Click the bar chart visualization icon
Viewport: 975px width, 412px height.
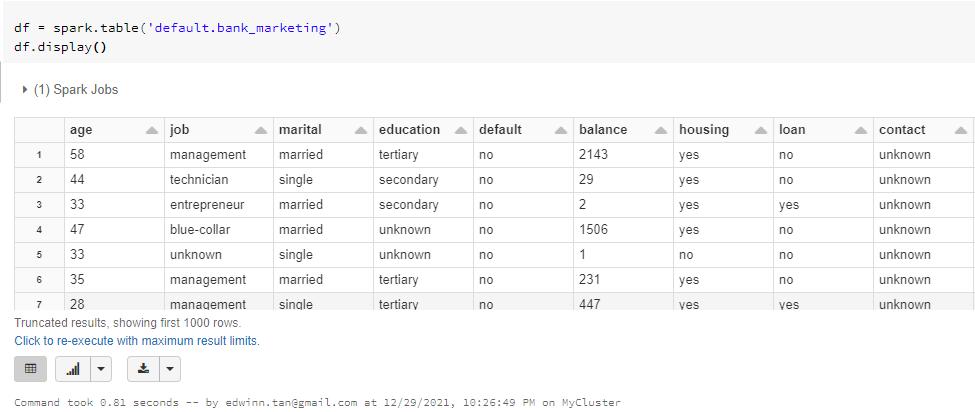(x=72, y=369)
